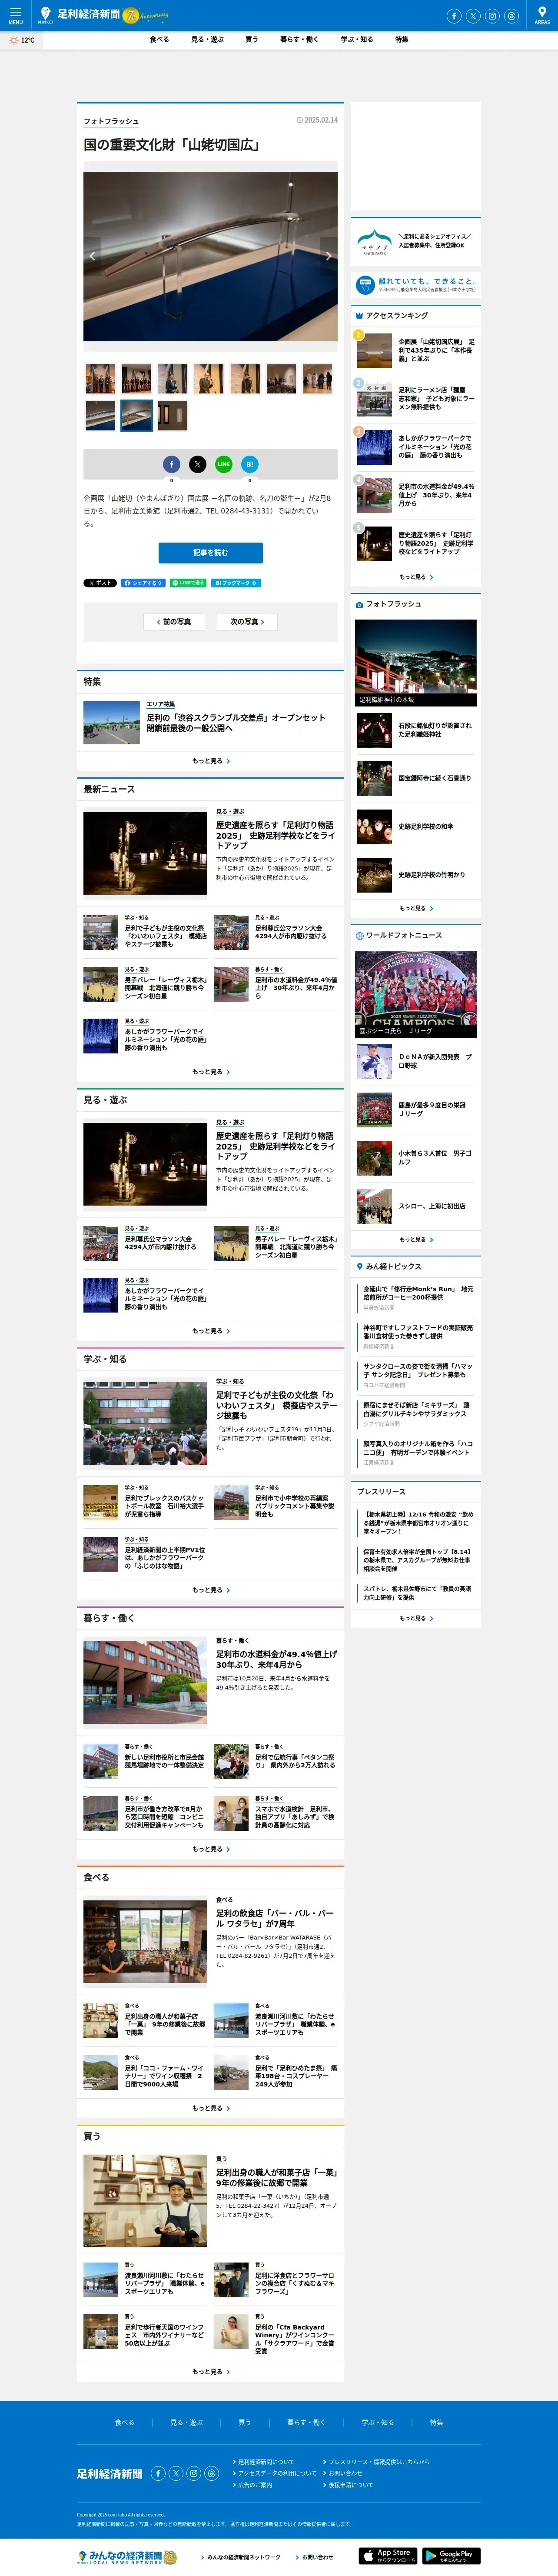Share the photo via round Facebook icon

(x=172, y=464)
